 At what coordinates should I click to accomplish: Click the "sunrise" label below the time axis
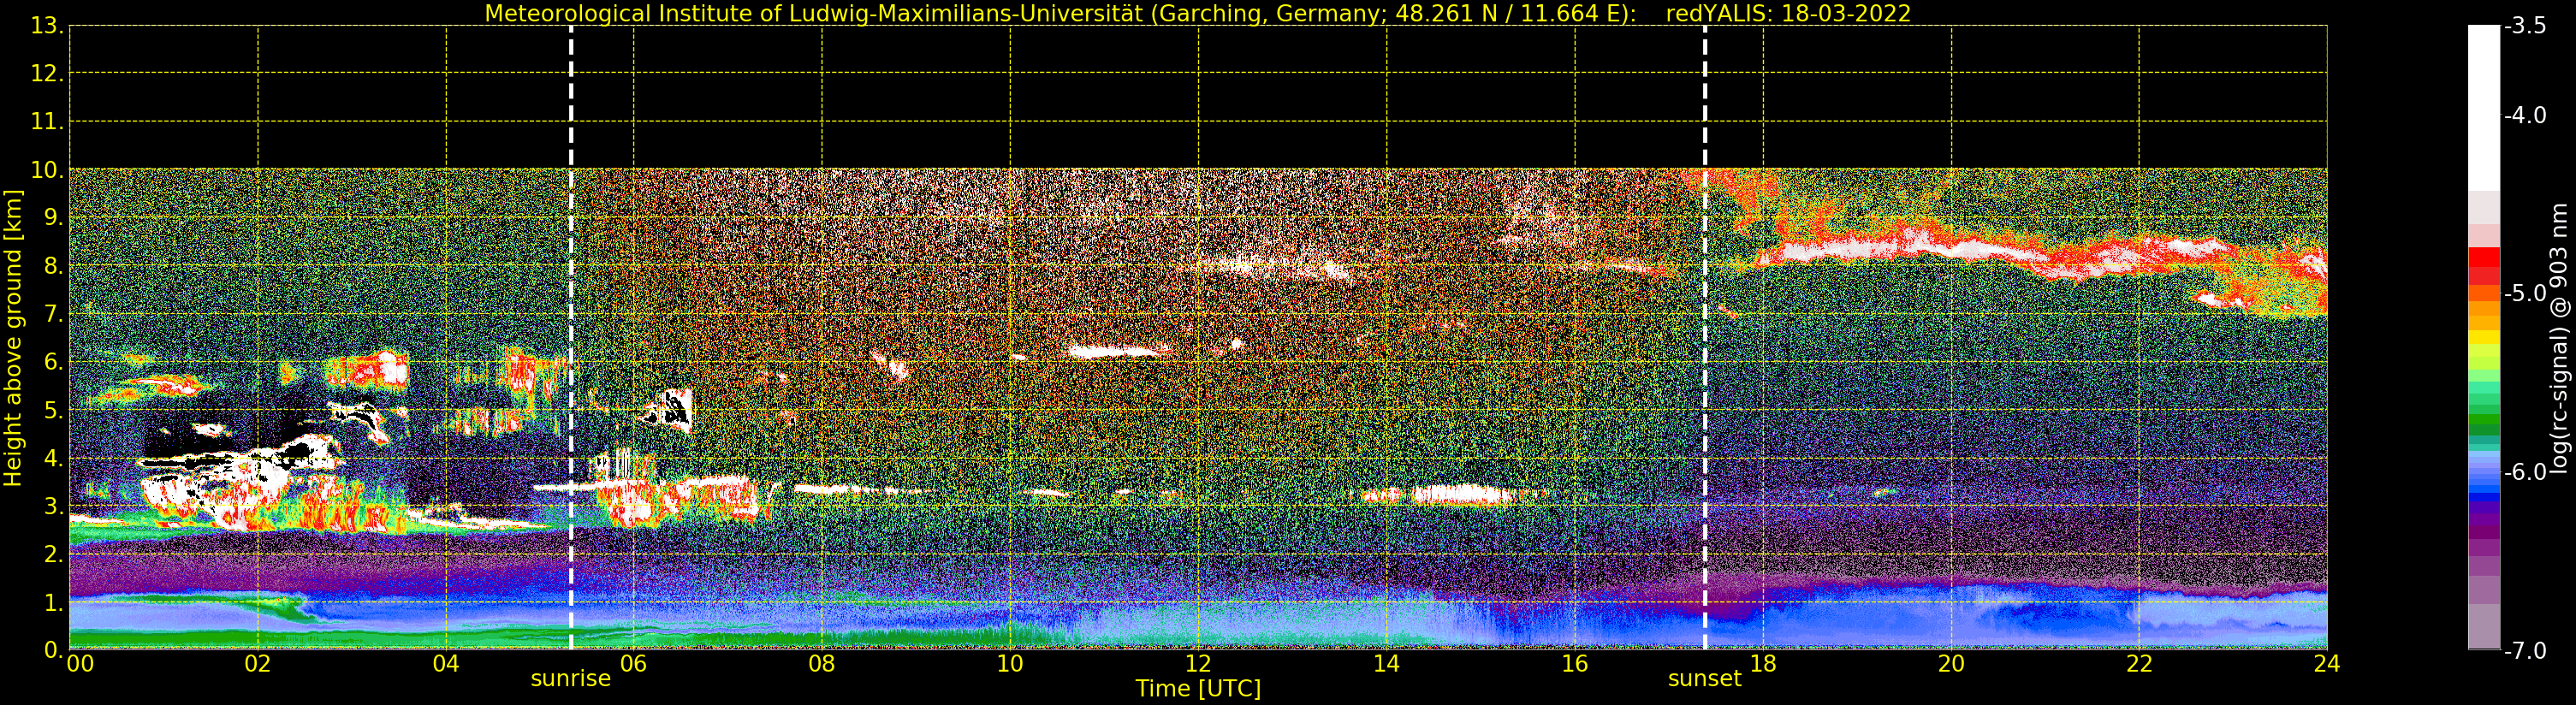pyautogui.click(x=570, y=679)
